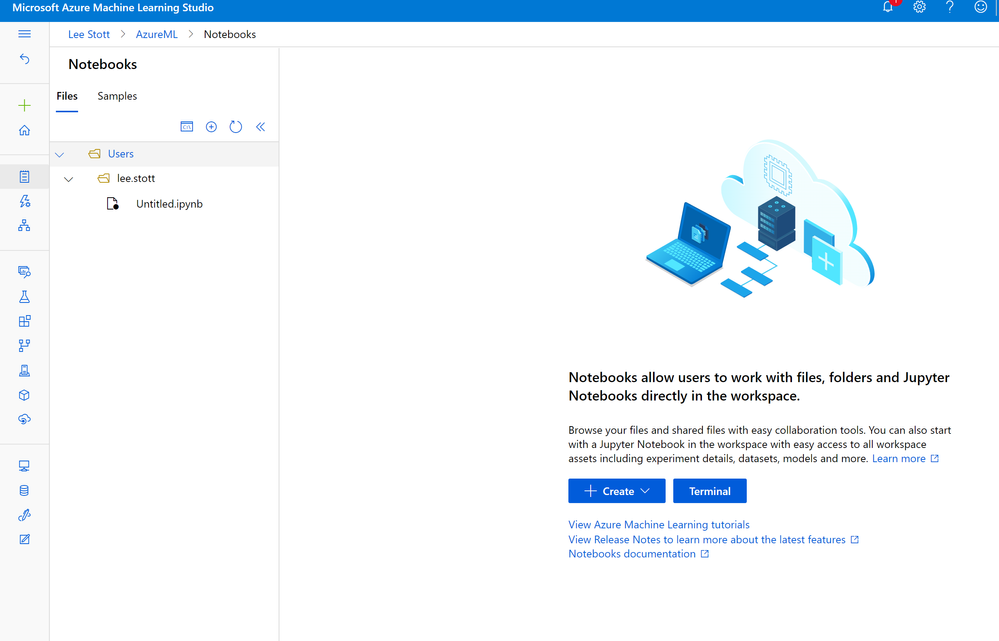Open the hamburger navigation menu
999x641 pixels.
(x=24, y=34)
